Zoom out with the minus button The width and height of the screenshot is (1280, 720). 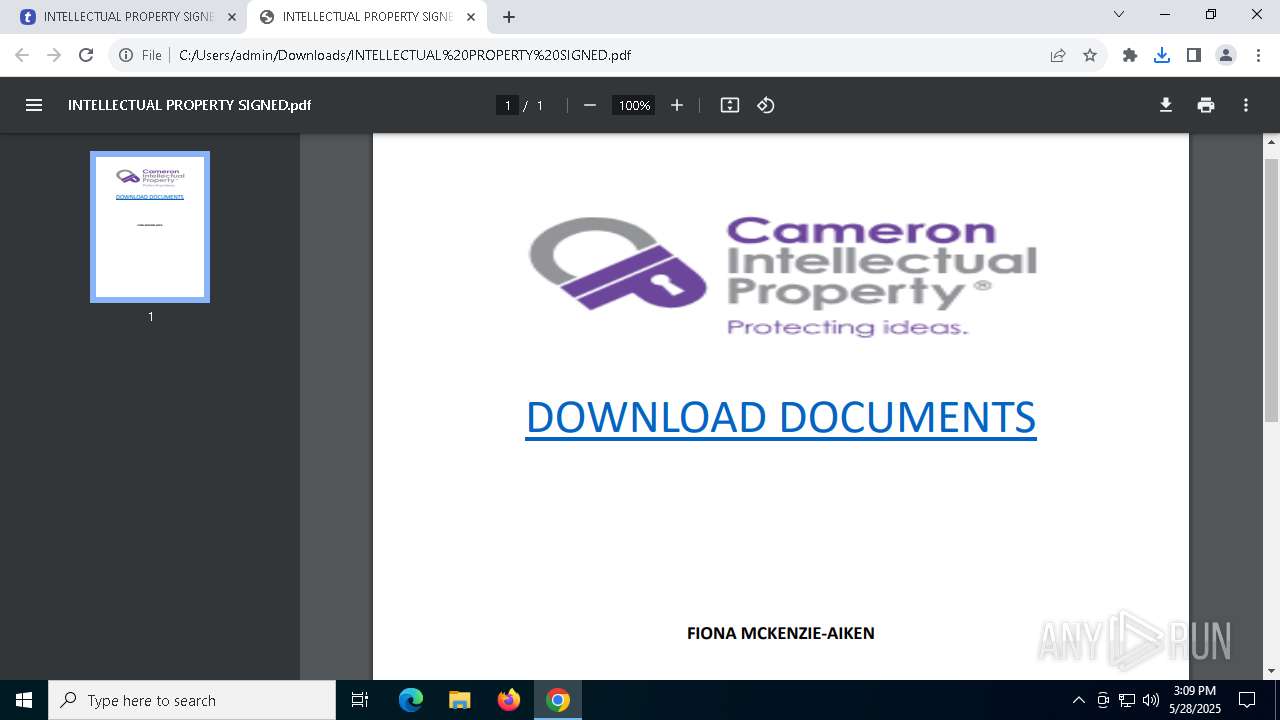tap(590, 105)
